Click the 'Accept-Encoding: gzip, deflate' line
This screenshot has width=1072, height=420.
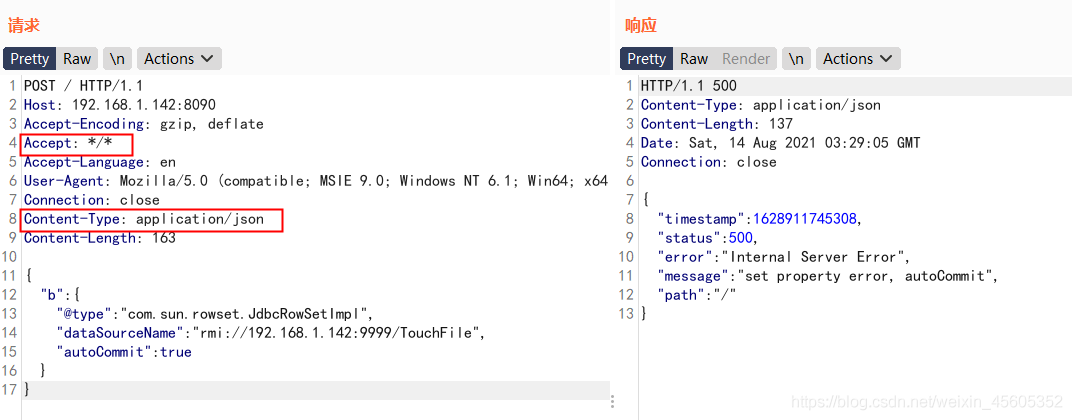coord(144,124)
